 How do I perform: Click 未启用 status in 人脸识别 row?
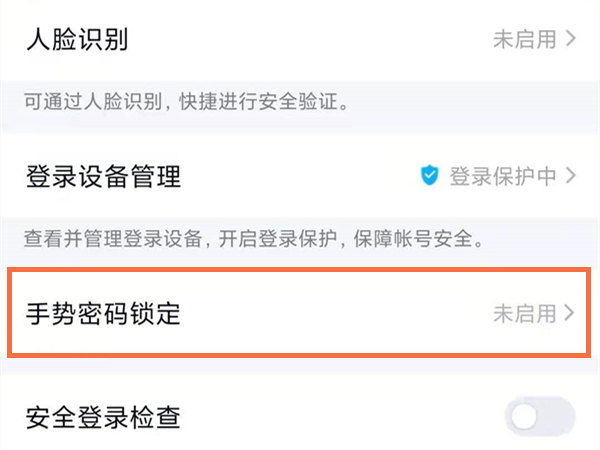523,40
